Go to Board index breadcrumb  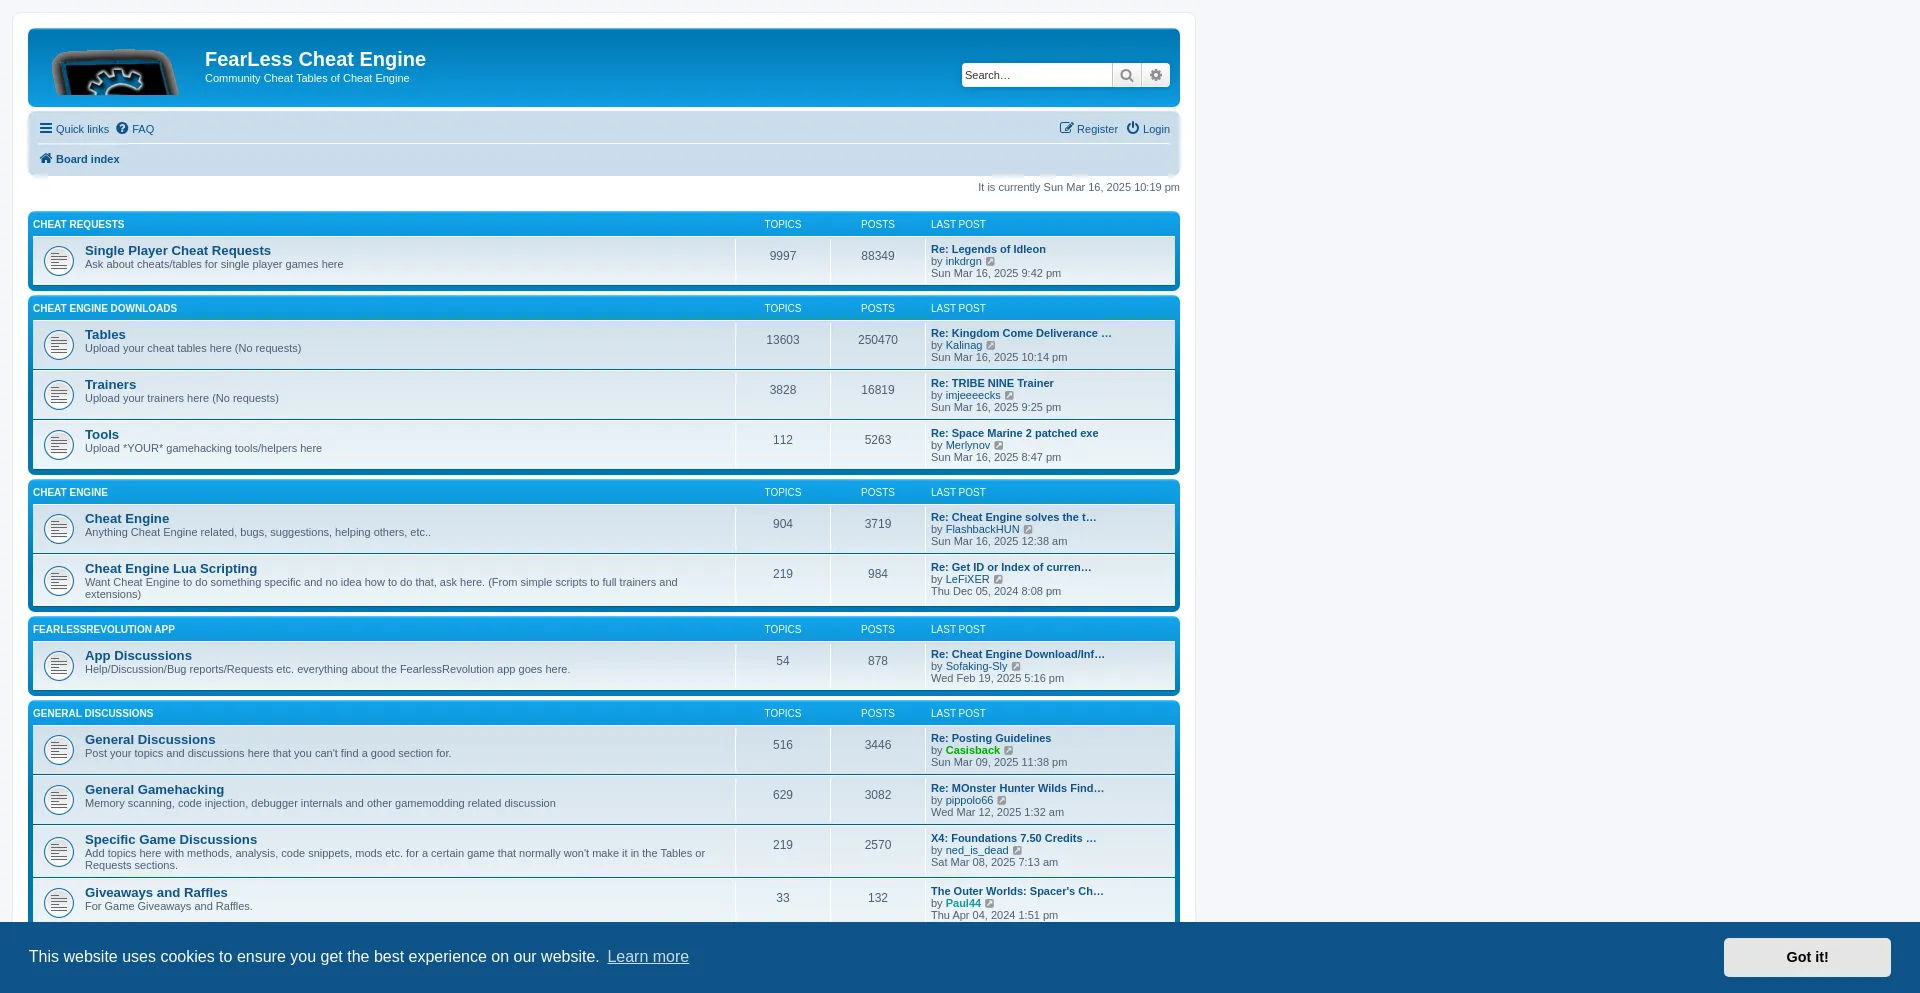point(80,159)
